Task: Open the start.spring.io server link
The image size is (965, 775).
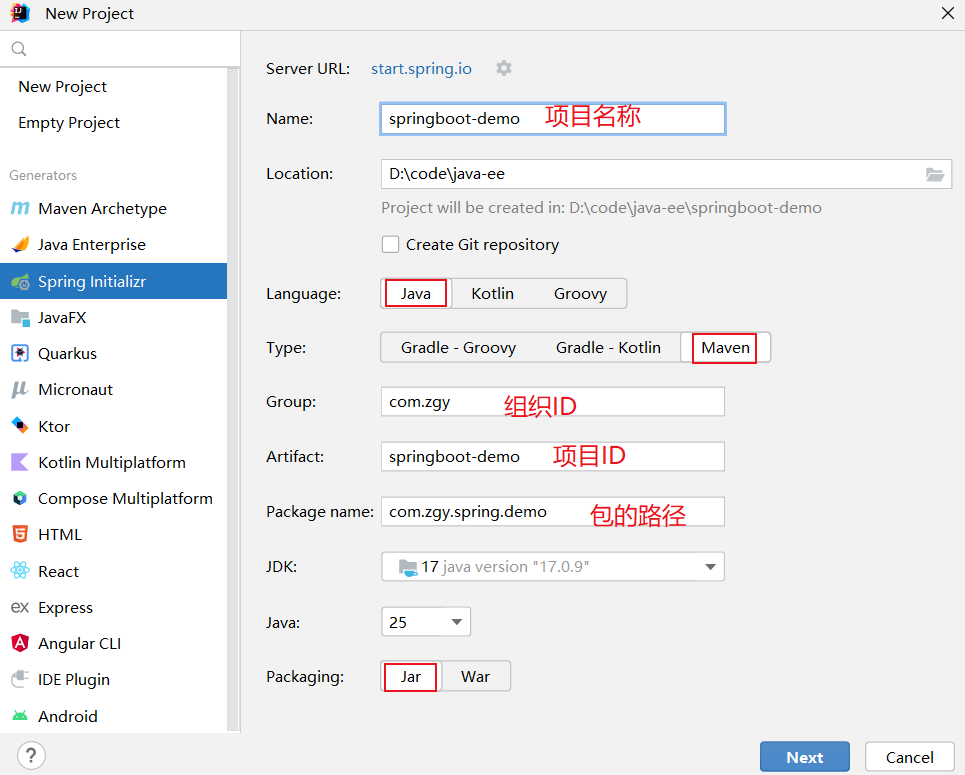Action: tap(422, 68)
